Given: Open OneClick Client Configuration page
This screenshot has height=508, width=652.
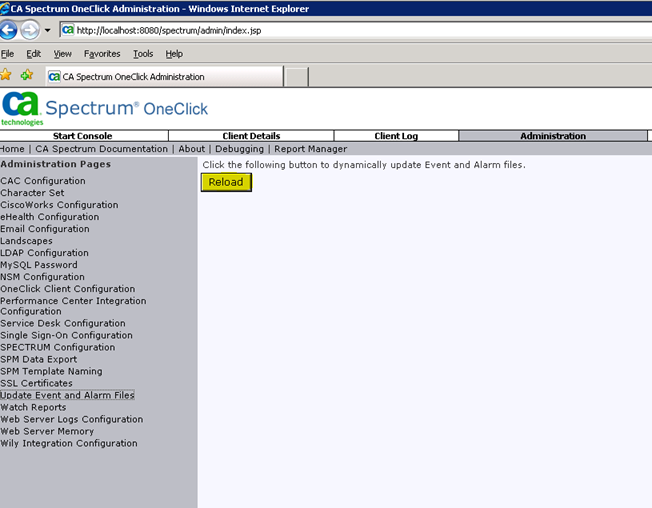Looking at the screenshot, I should 68,289.
